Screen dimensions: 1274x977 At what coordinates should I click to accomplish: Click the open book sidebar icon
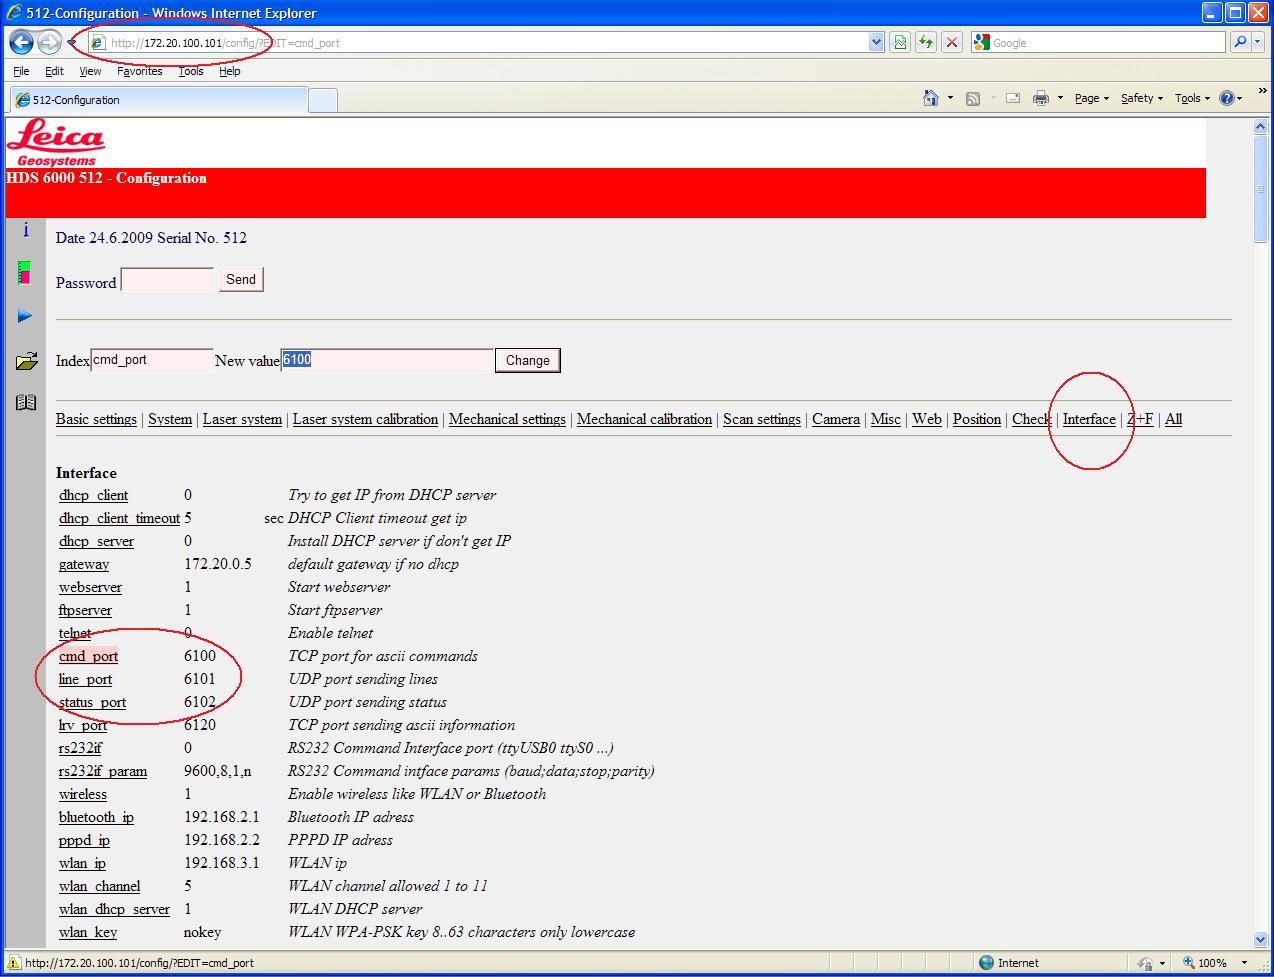(x=26, y=402)
